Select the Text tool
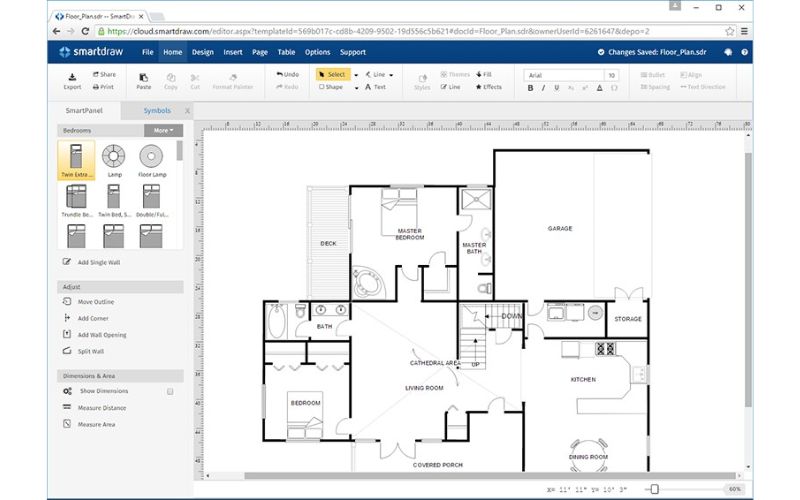The width and height of the screenshot is (800, 500). coord(376,87)
